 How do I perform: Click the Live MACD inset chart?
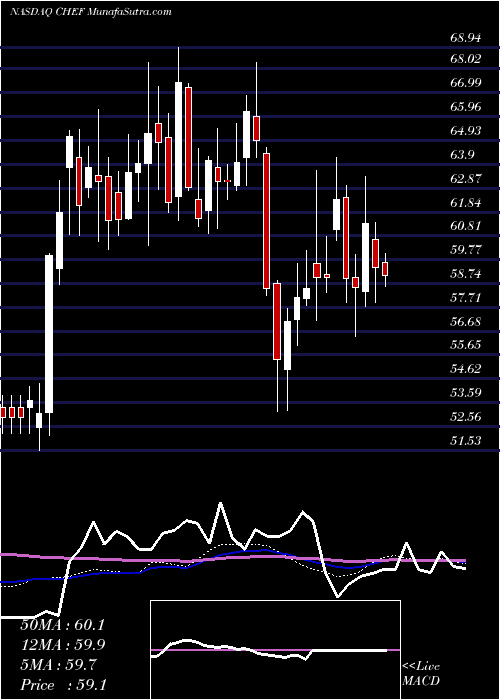[x=275, y=650]
